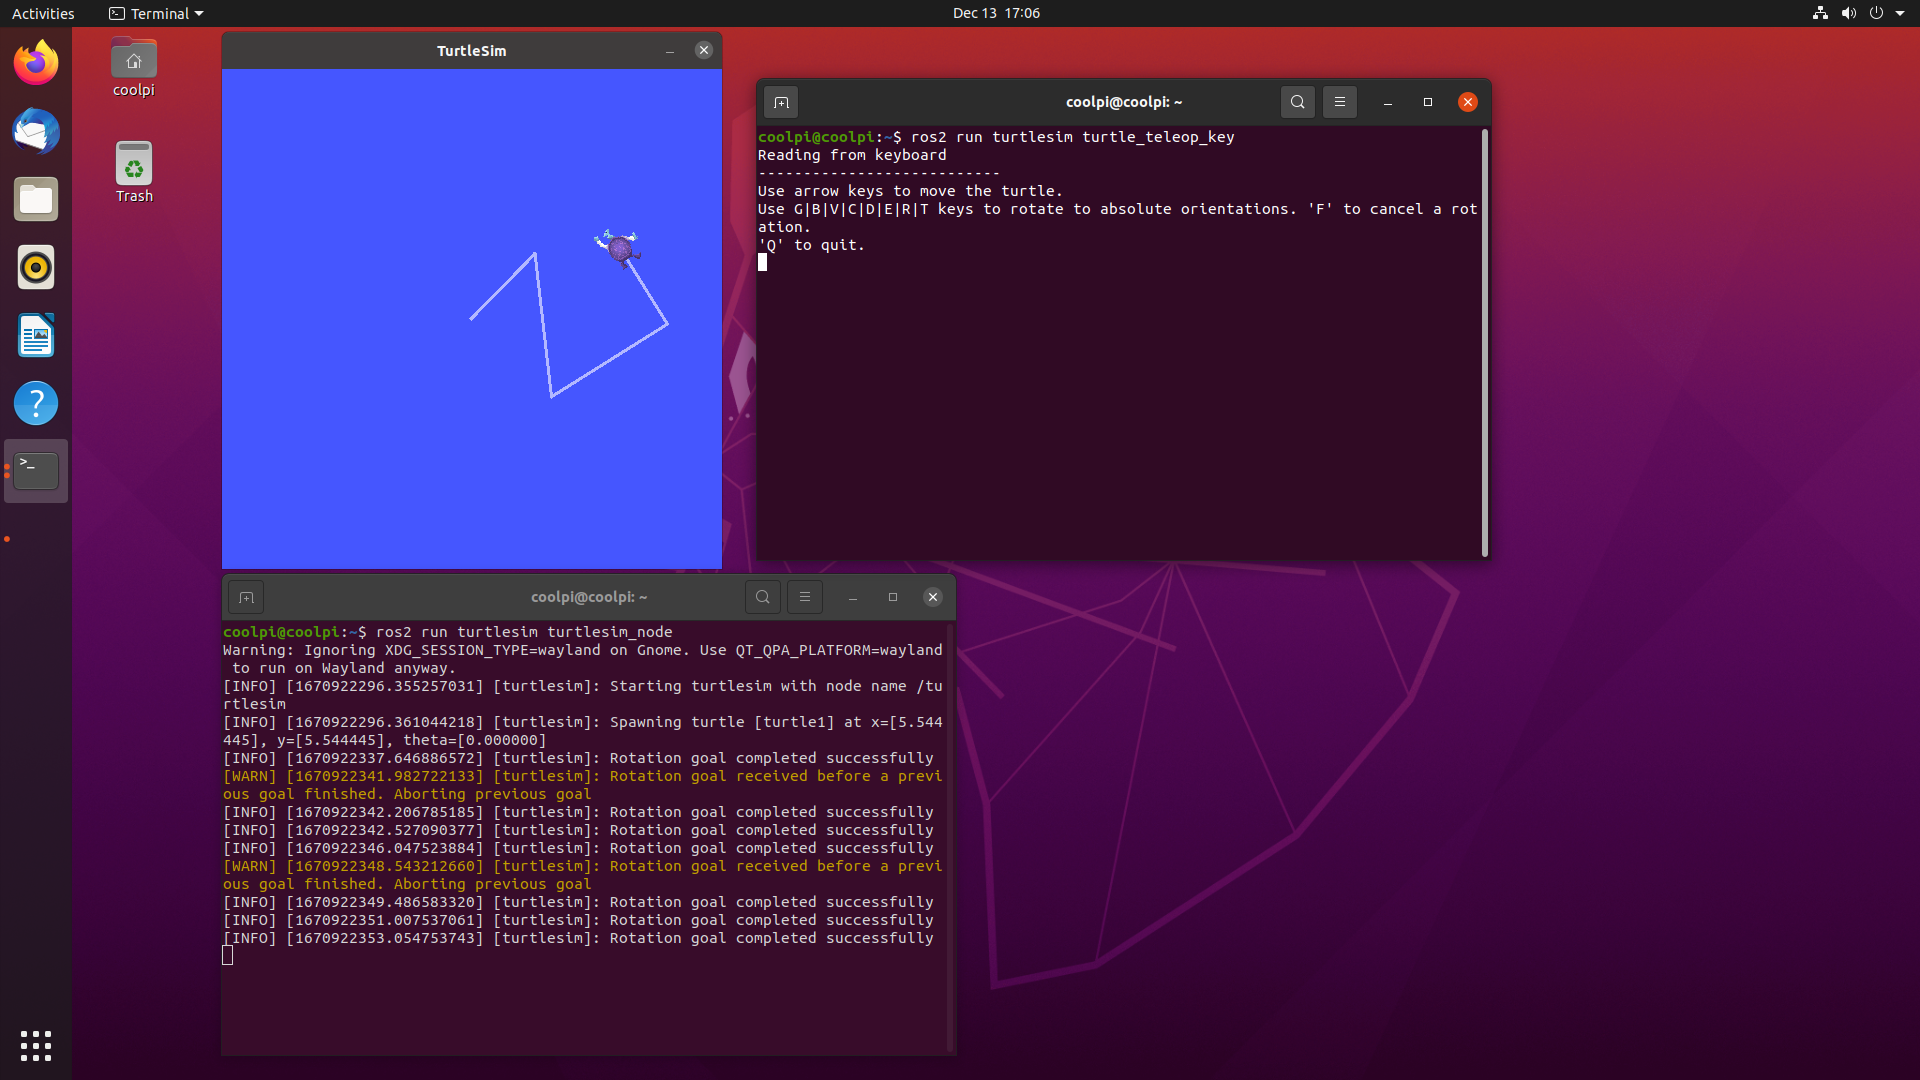This screenshot has height=1080, width=1920.
Task: Click the search icon in top terminal
Action: click(1298, 102)
